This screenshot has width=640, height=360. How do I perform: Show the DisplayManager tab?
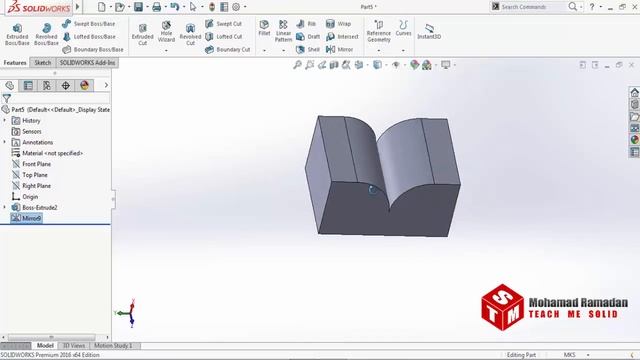84,85
